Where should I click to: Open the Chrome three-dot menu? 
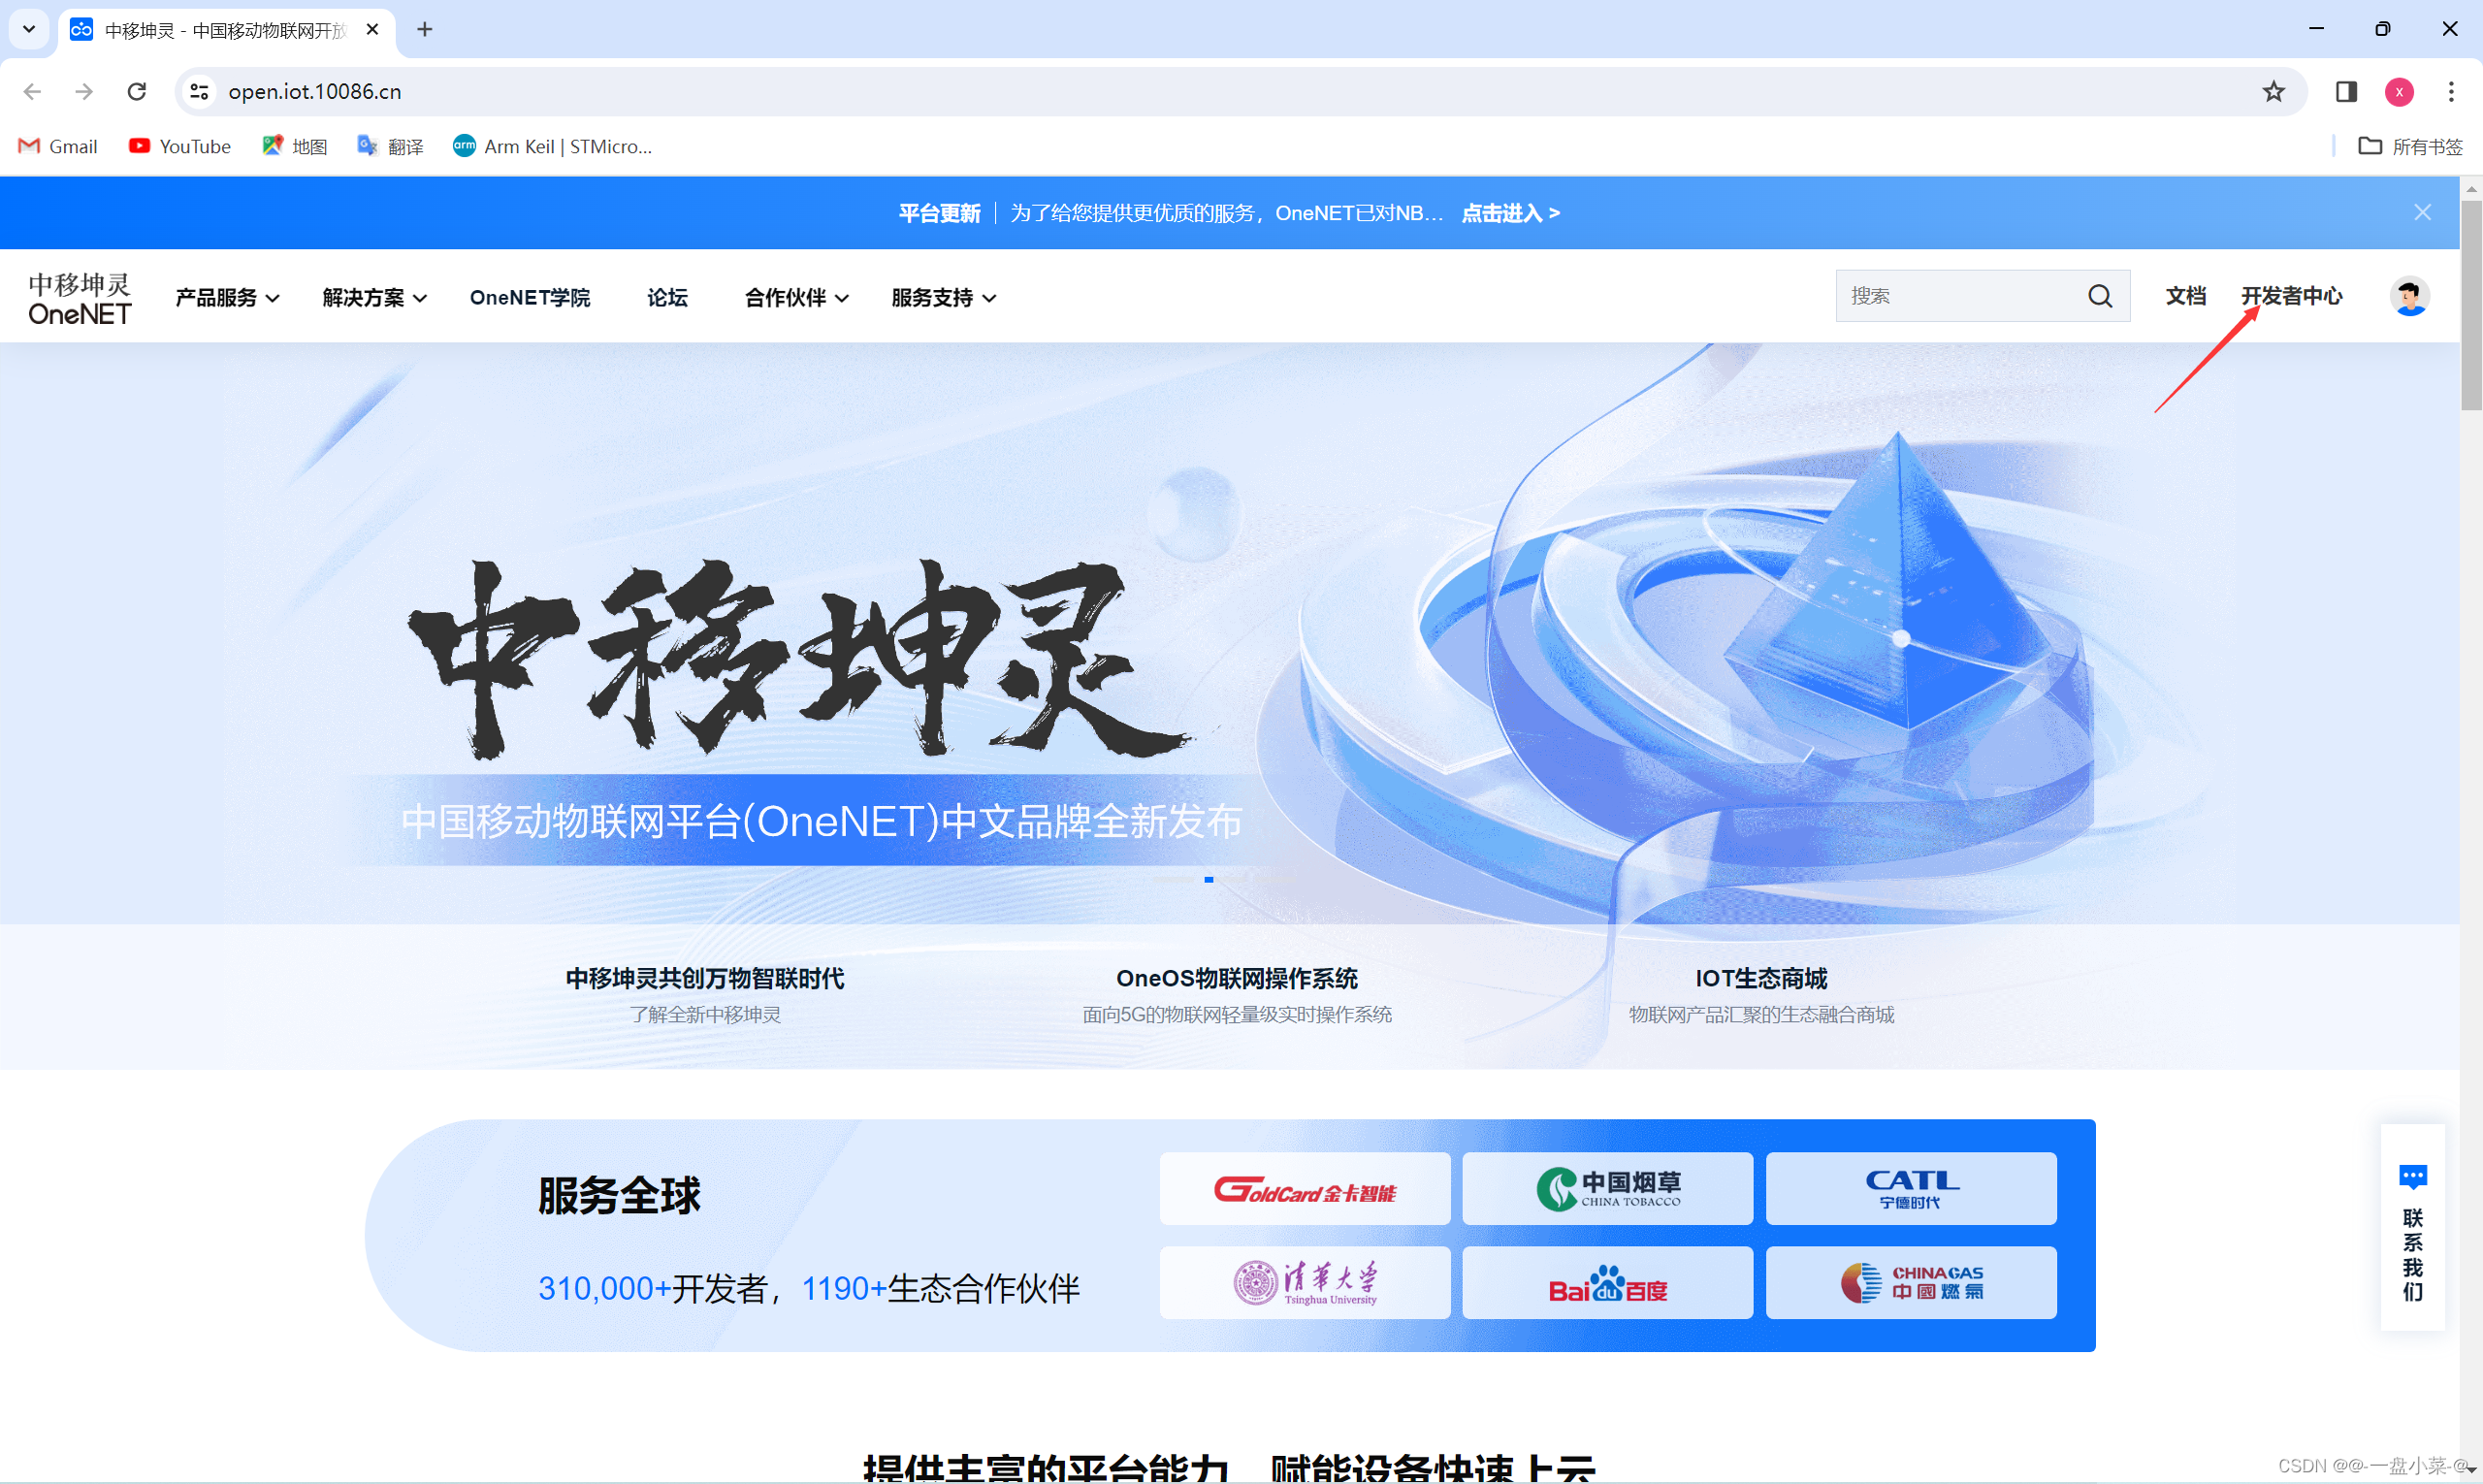pyautogui.click(x=2451, y=91)
